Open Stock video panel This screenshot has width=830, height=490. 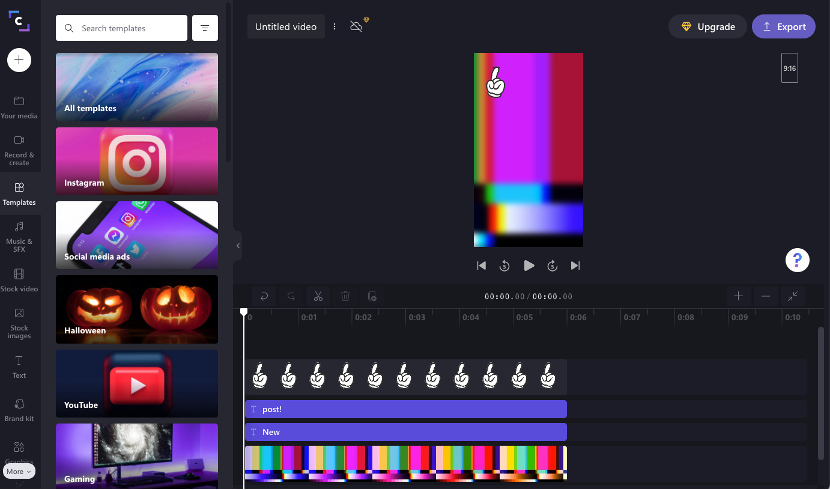point(19,280)
